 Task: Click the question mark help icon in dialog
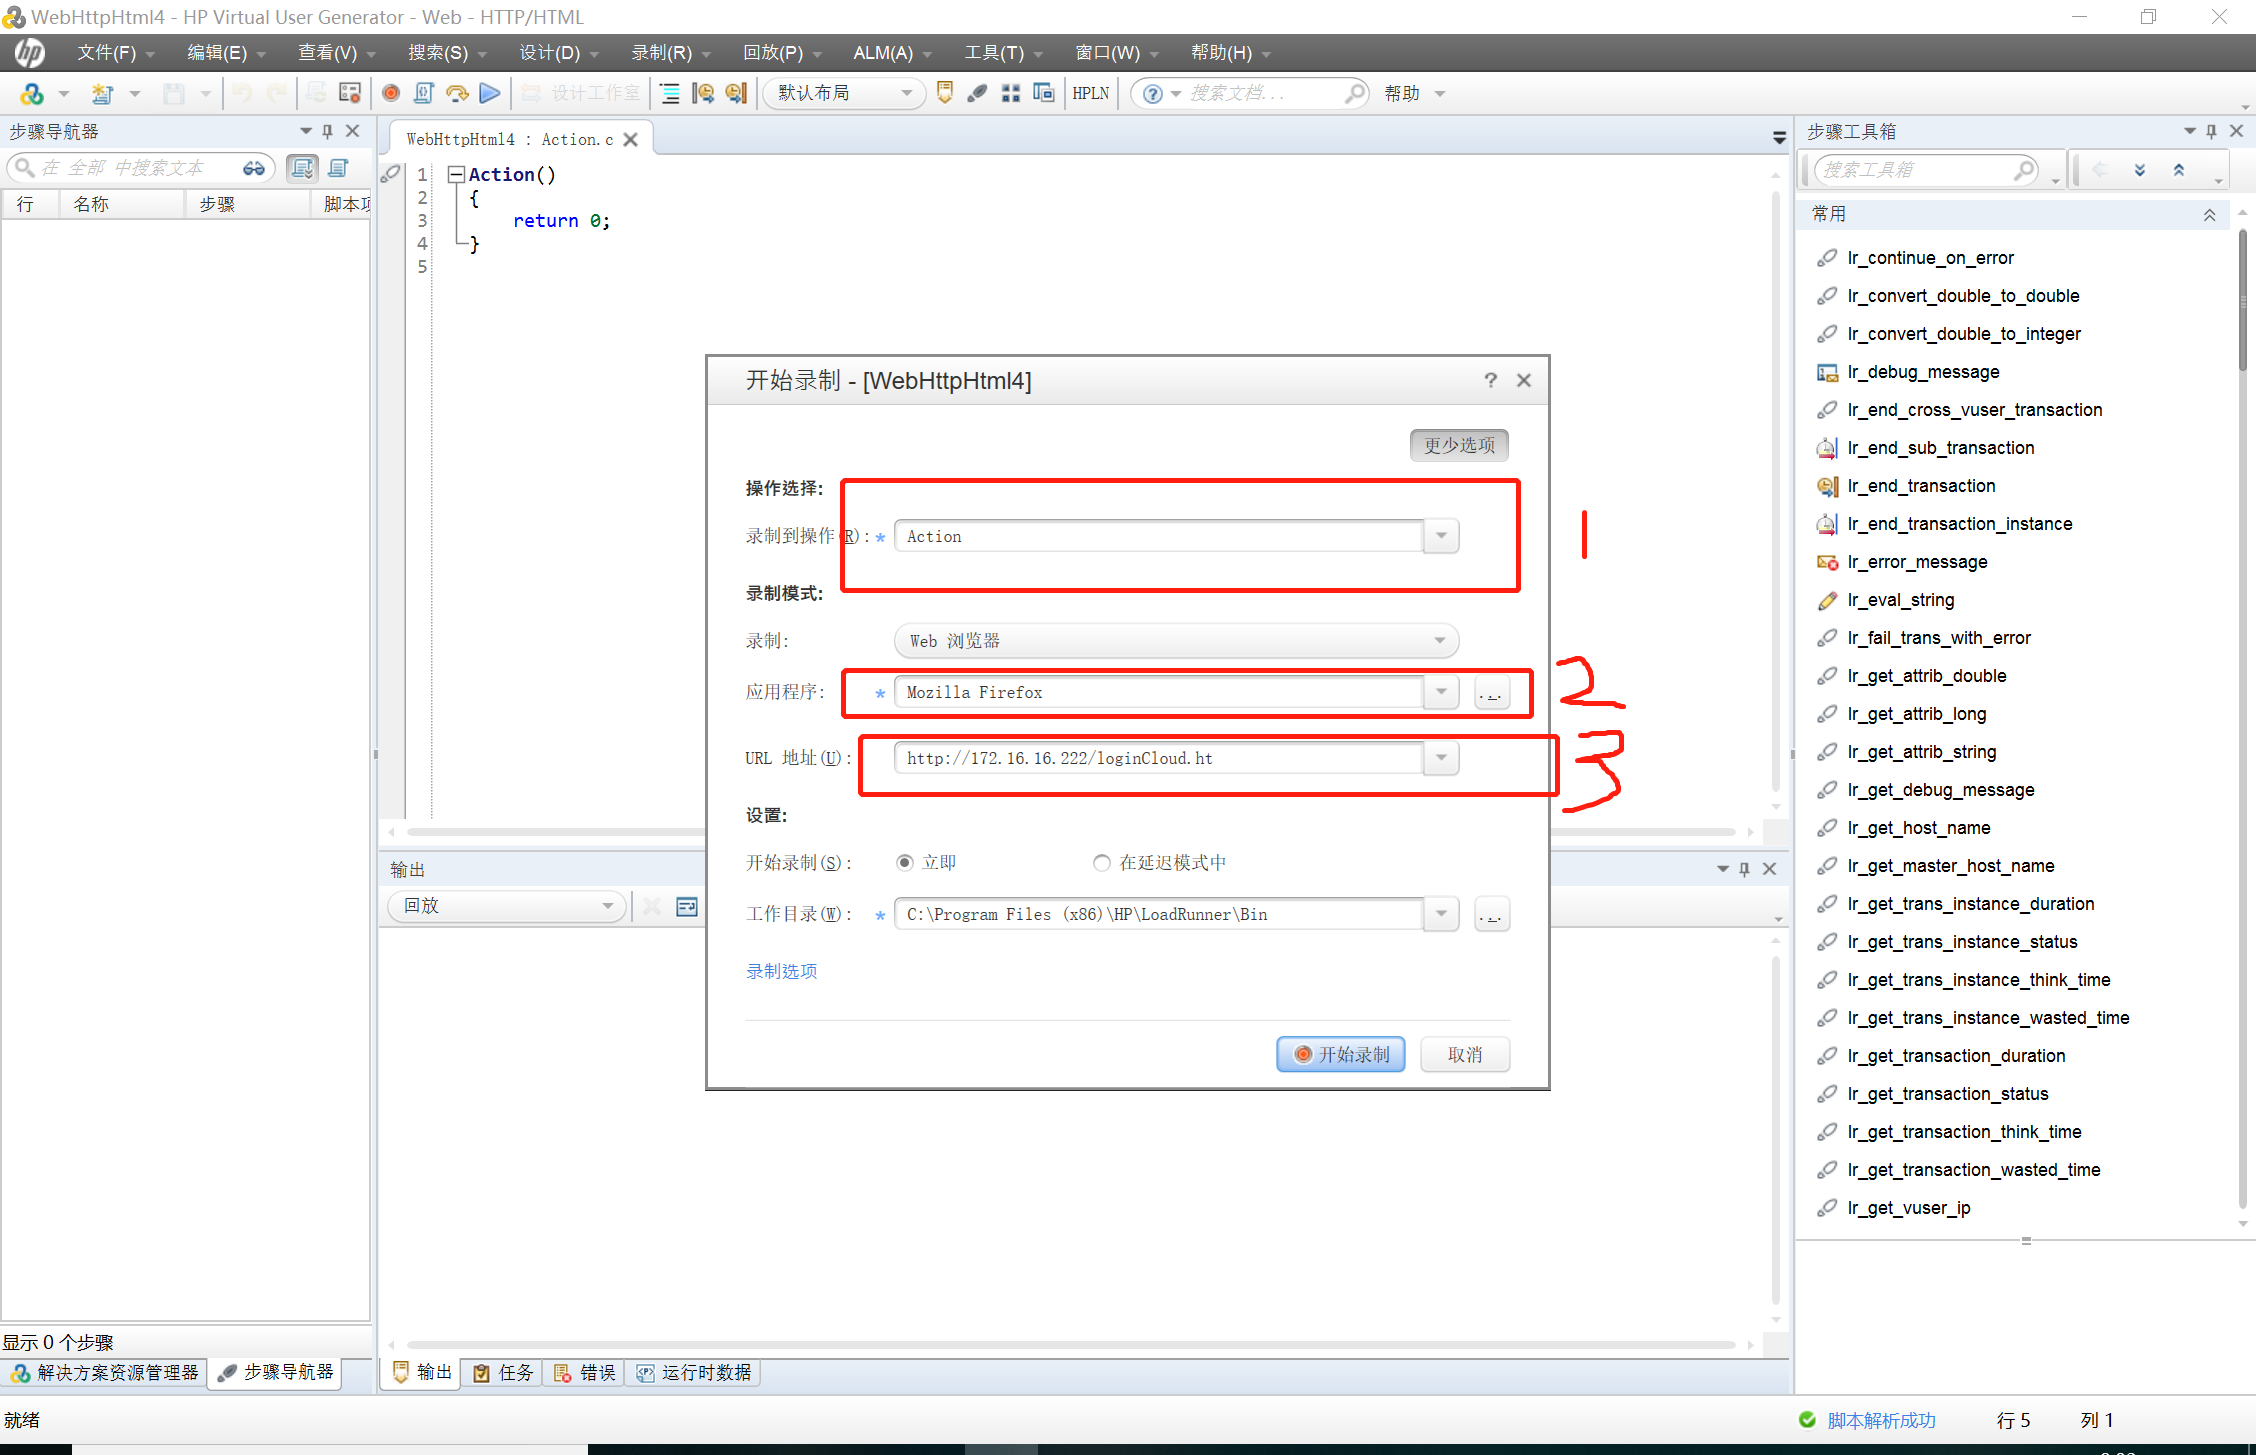click(x=1490, y=380)
